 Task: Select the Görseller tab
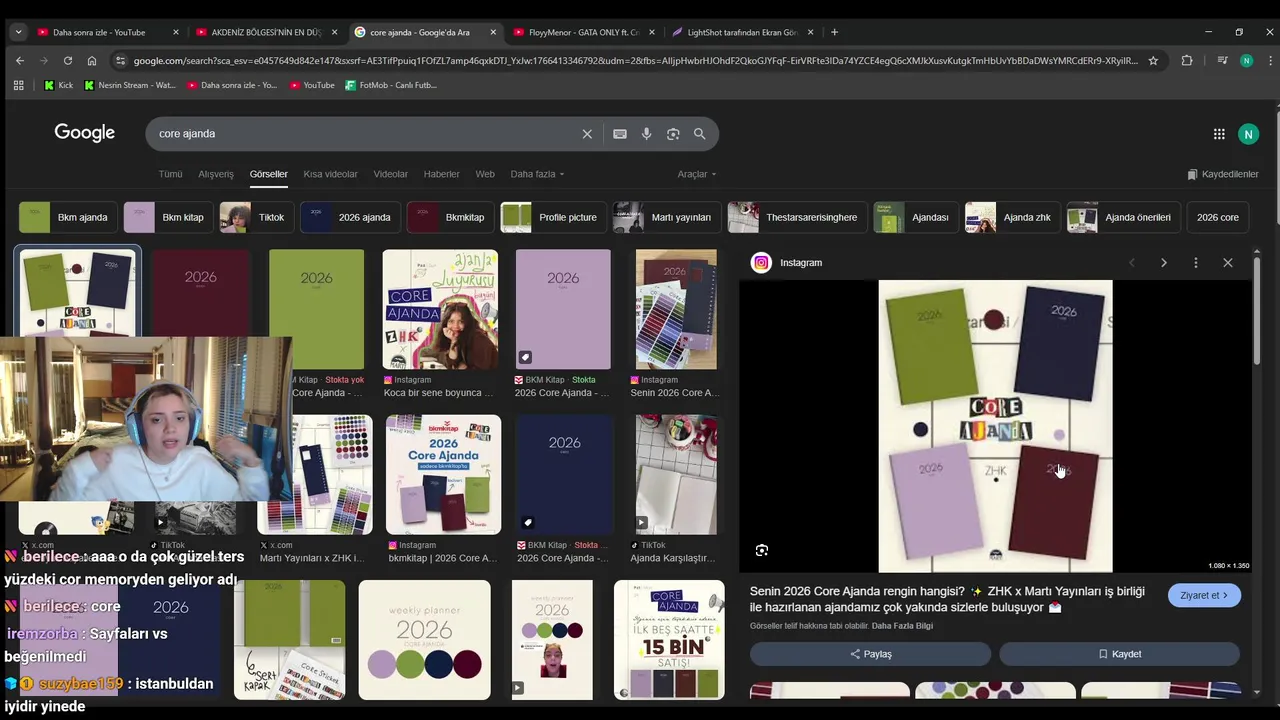[269, 174]
